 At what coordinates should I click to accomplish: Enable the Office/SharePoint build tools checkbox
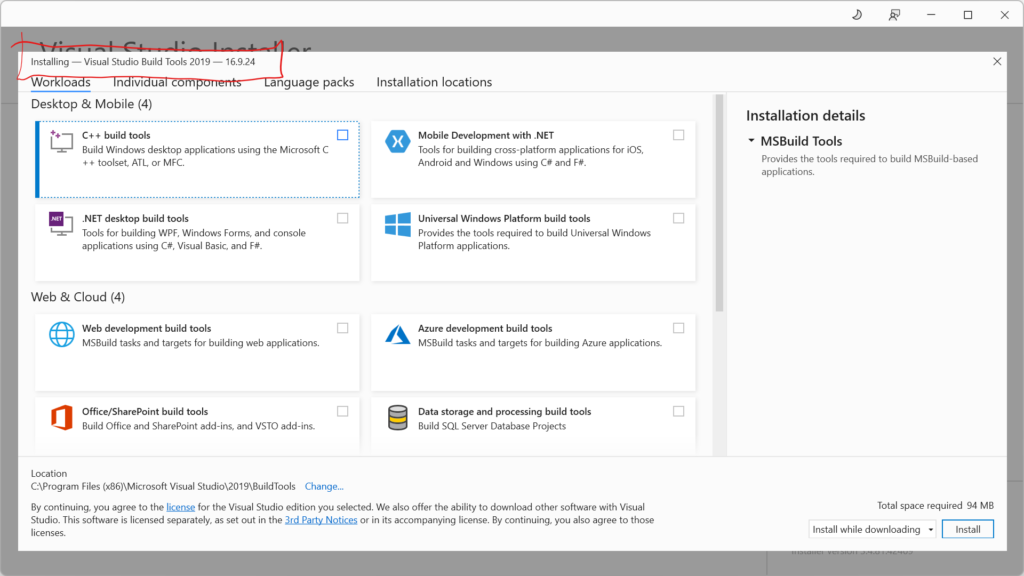tap(342, 411)
